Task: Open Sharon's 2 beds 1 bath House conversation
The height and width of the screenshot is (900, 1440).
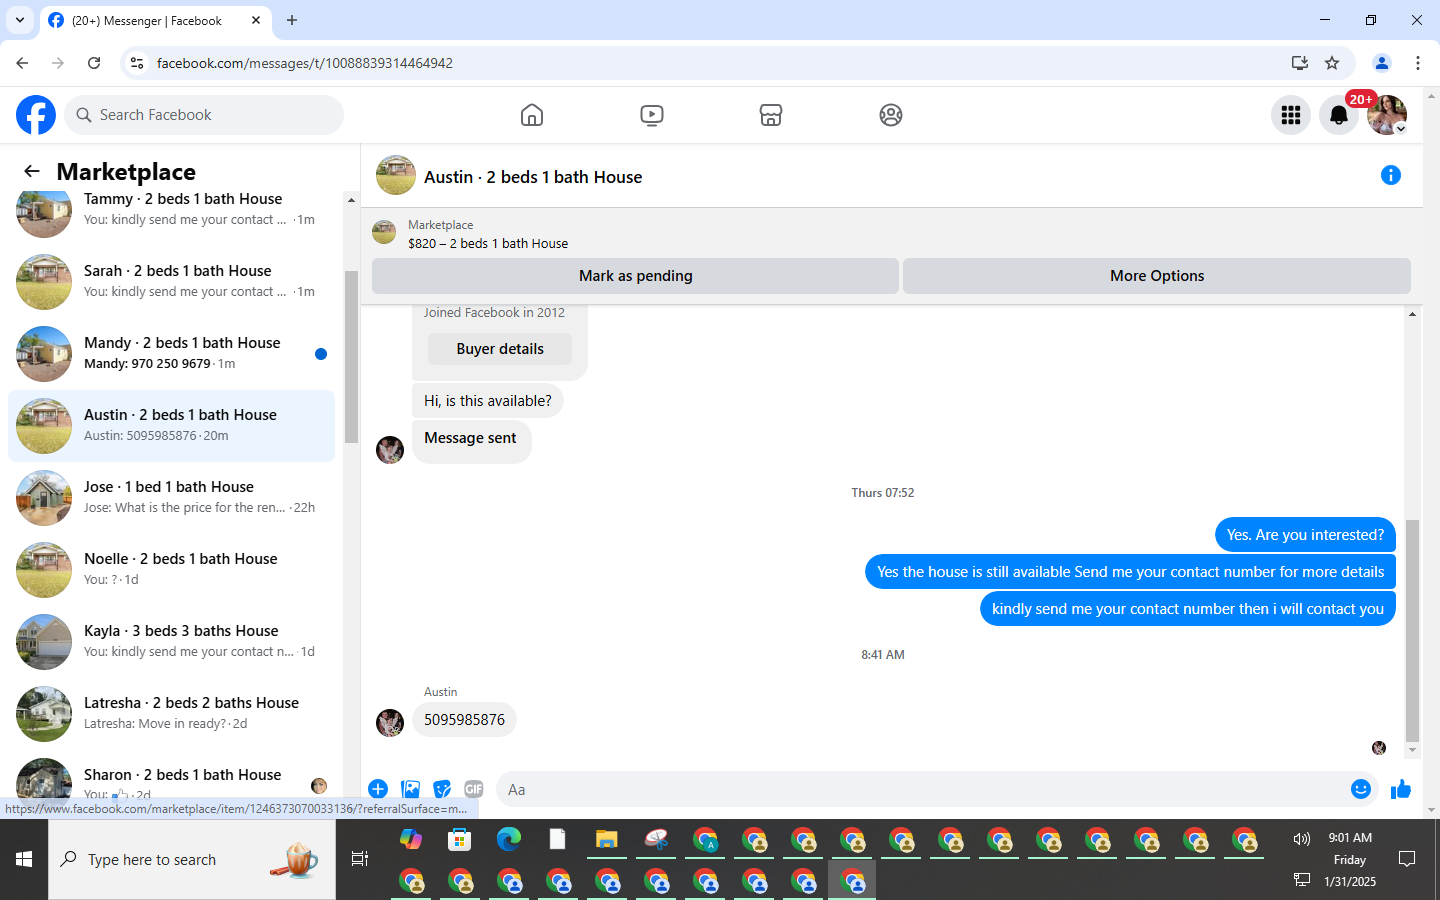Action: 172,778
